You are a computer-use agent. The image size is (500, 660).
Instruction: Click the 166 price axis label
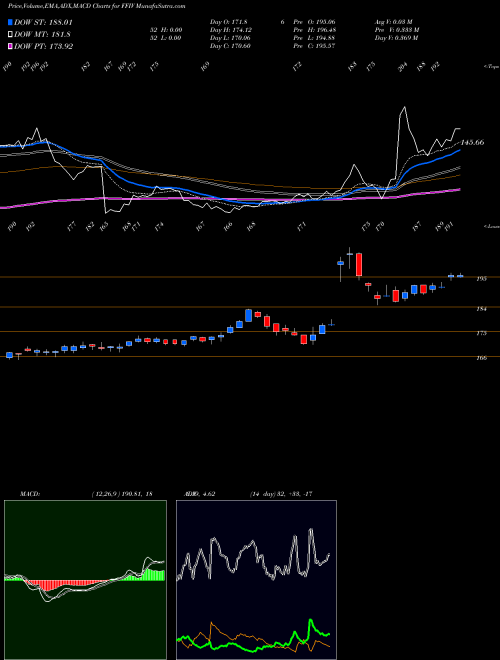point(482,358)
